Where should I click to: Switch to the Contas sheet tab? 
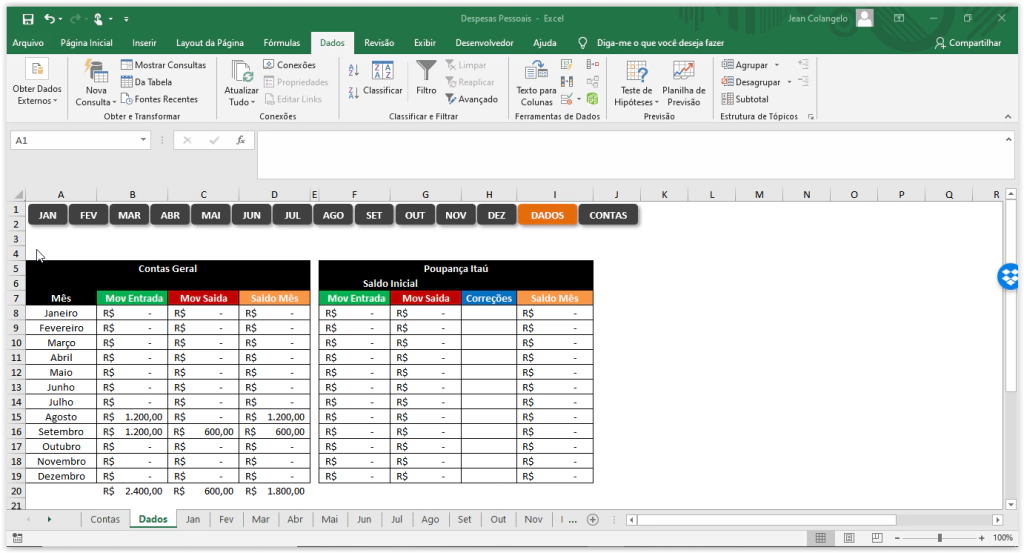105,520
